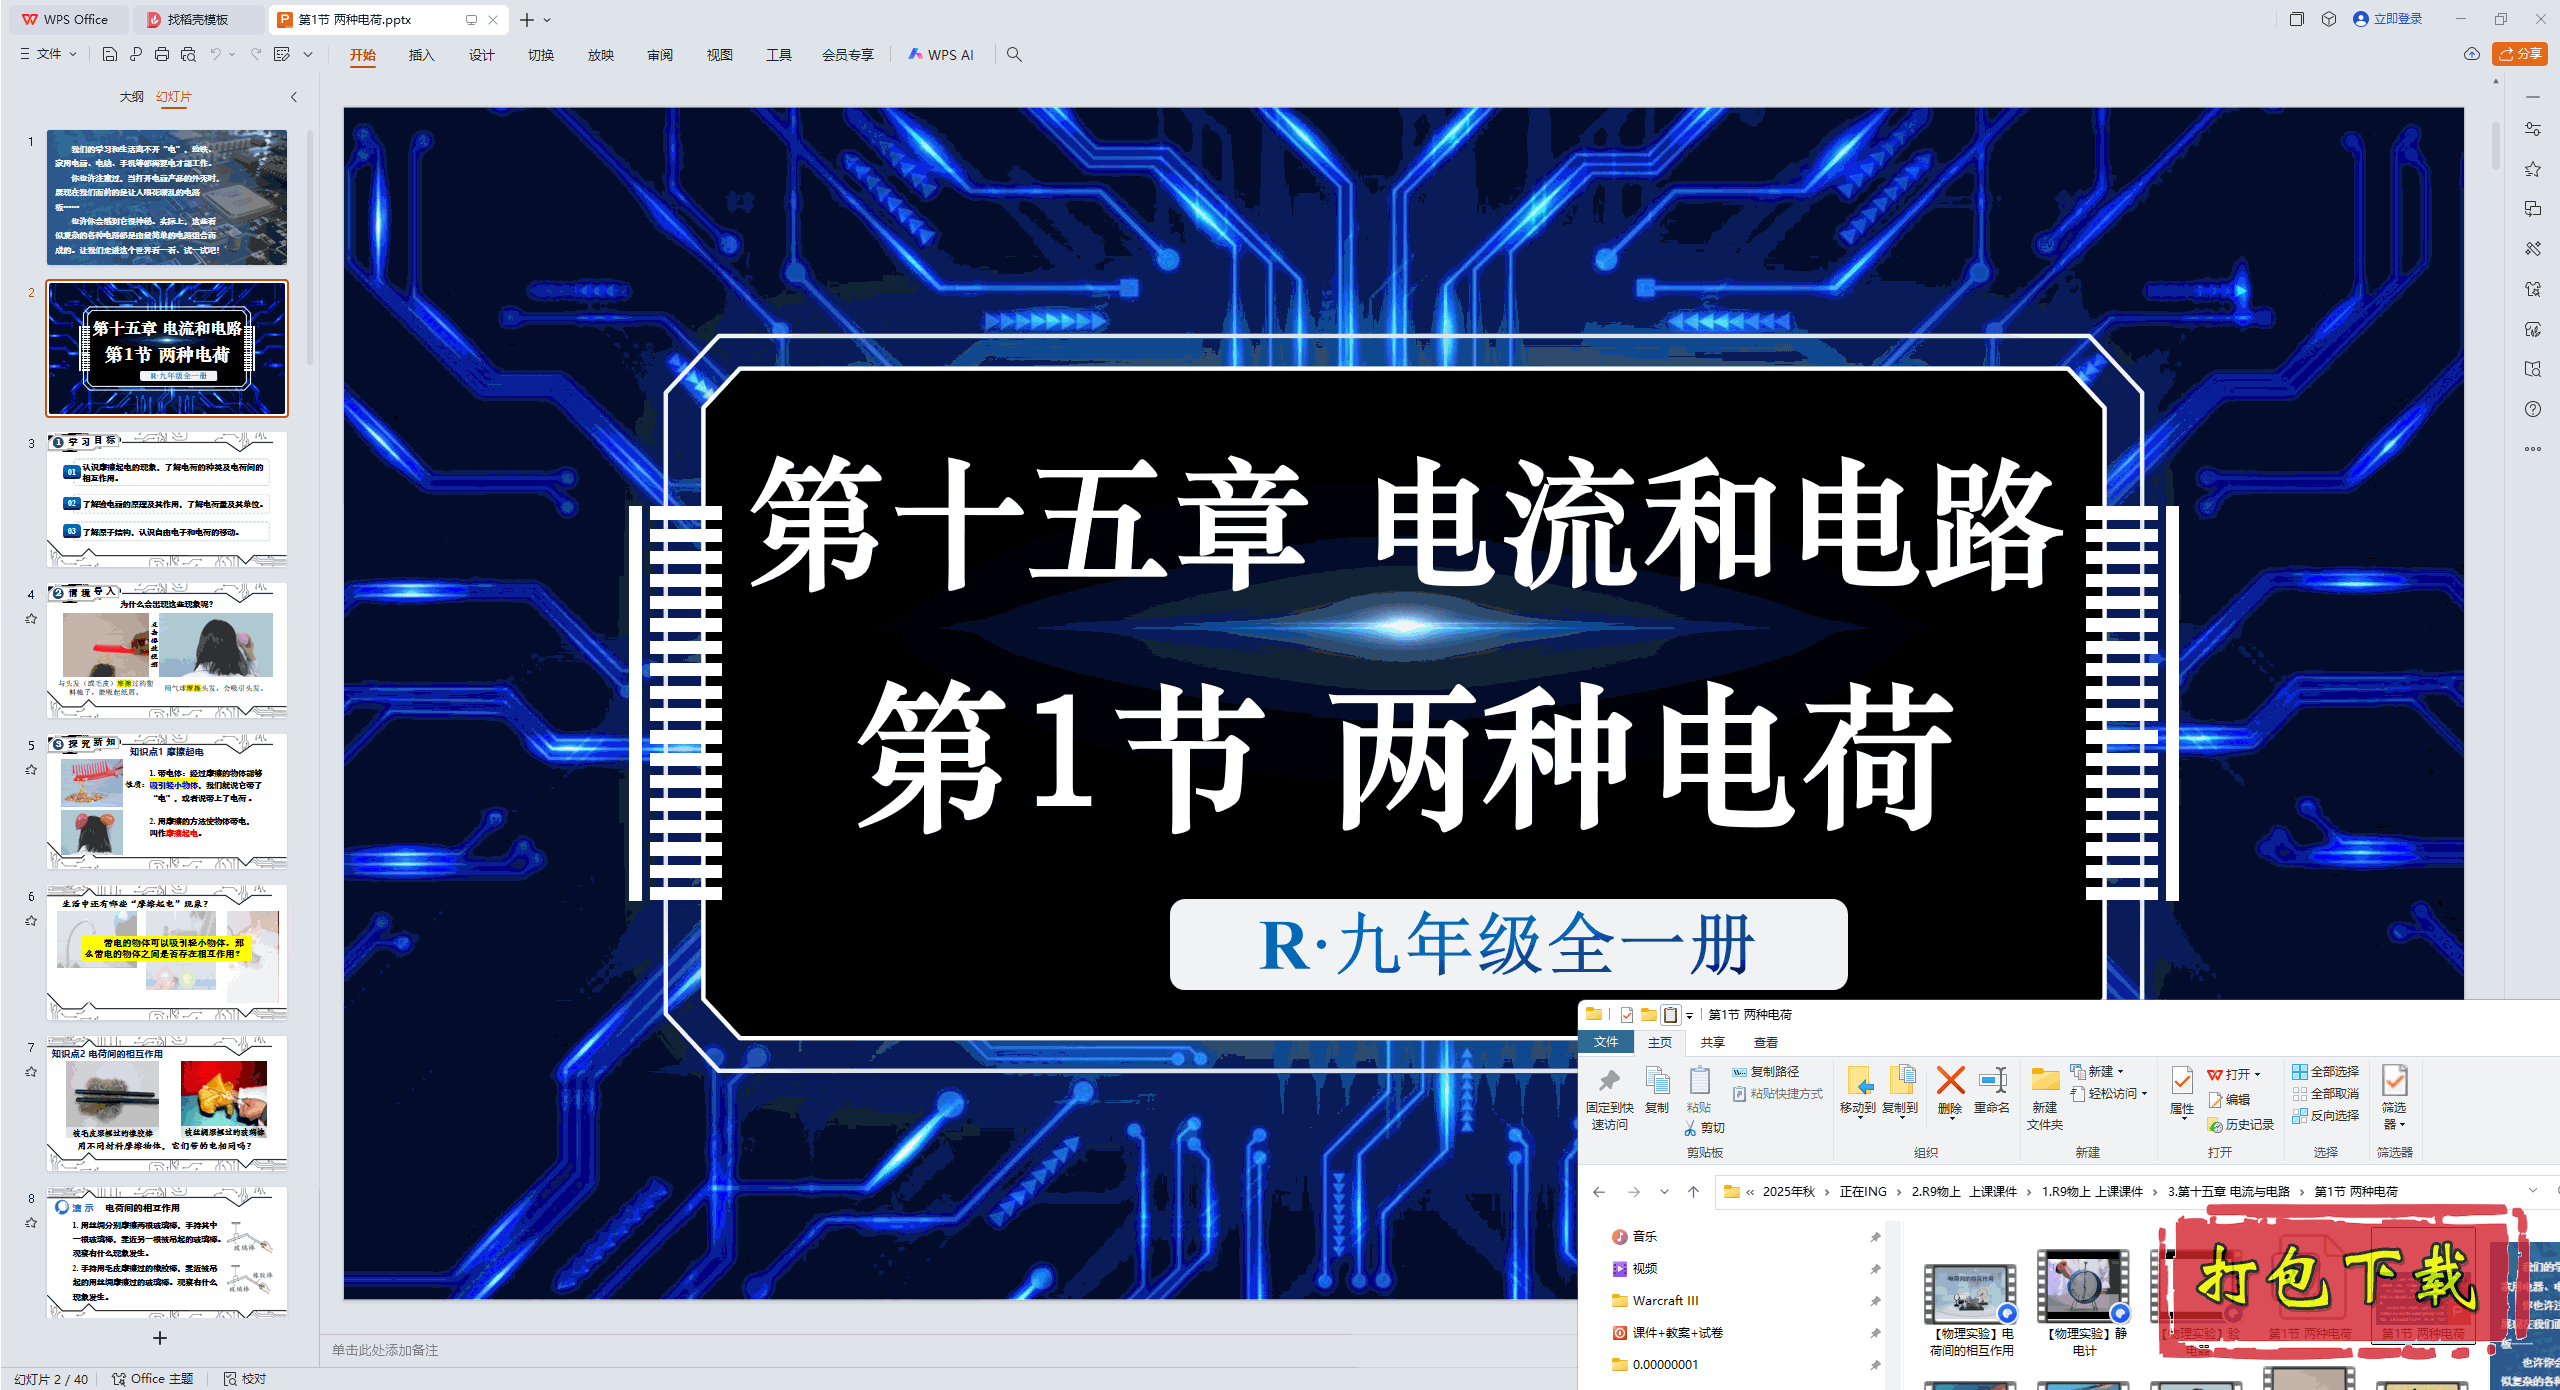Click the magic wand beautify icon in sidebar
Screen dimensions: 2560x1390
tap(2532, 249)
